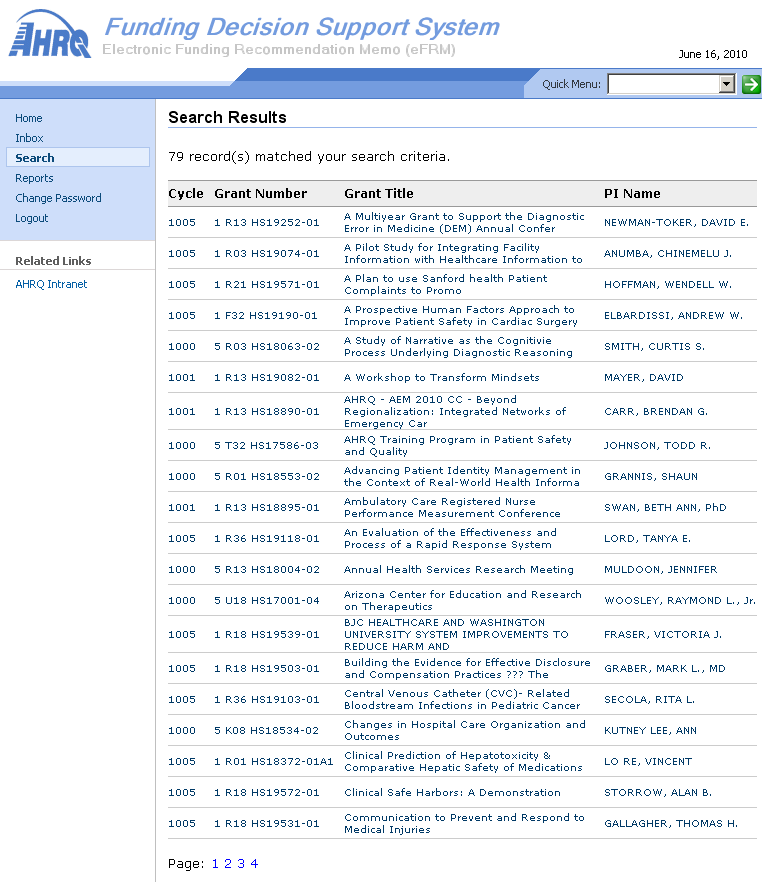Open grant number 5 R01 HS18553-02
Viewport: 762px width, 882px height.
267,476
